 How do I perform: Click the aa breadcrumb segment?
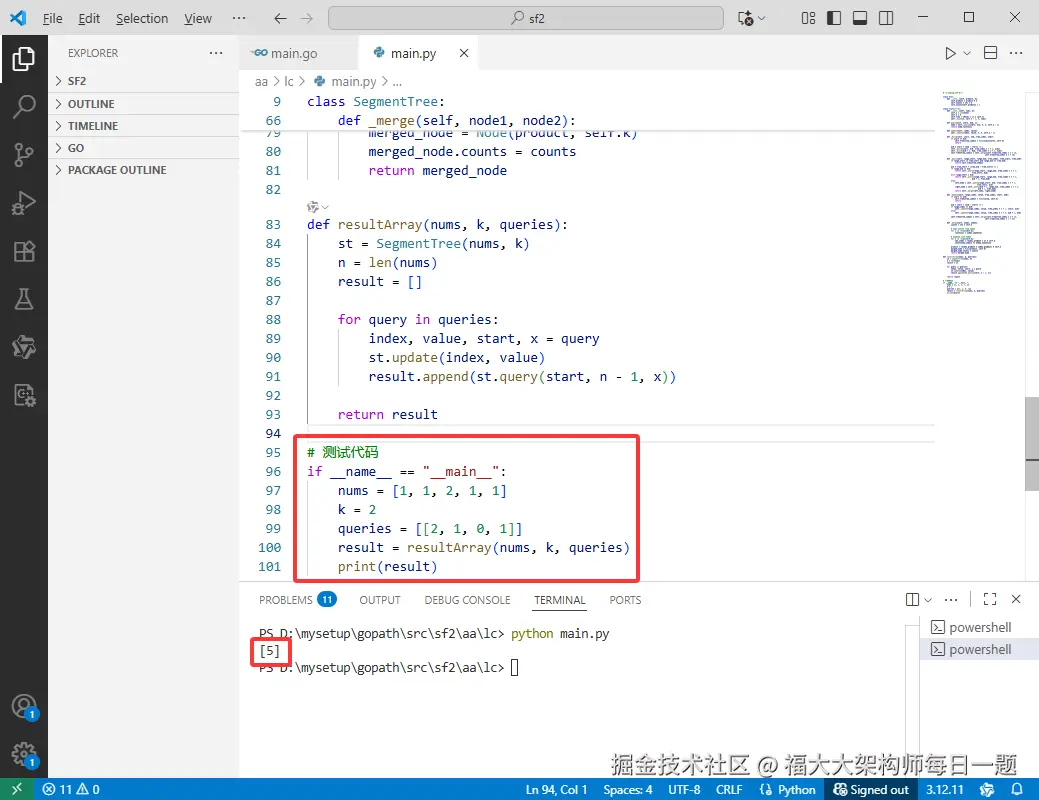pos(261,82)
